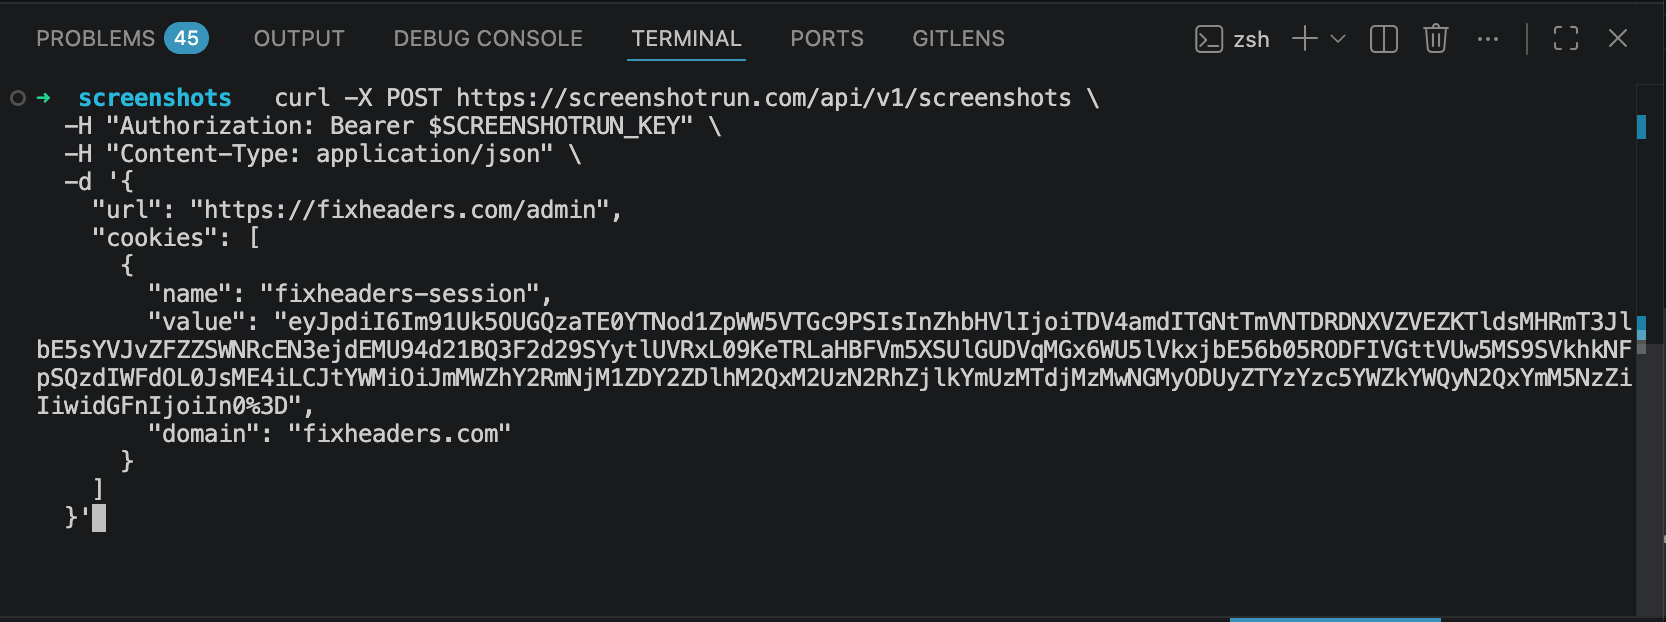The image size is (1666, 622).
Task: View the PORTS tab
Action: (827, 38)
